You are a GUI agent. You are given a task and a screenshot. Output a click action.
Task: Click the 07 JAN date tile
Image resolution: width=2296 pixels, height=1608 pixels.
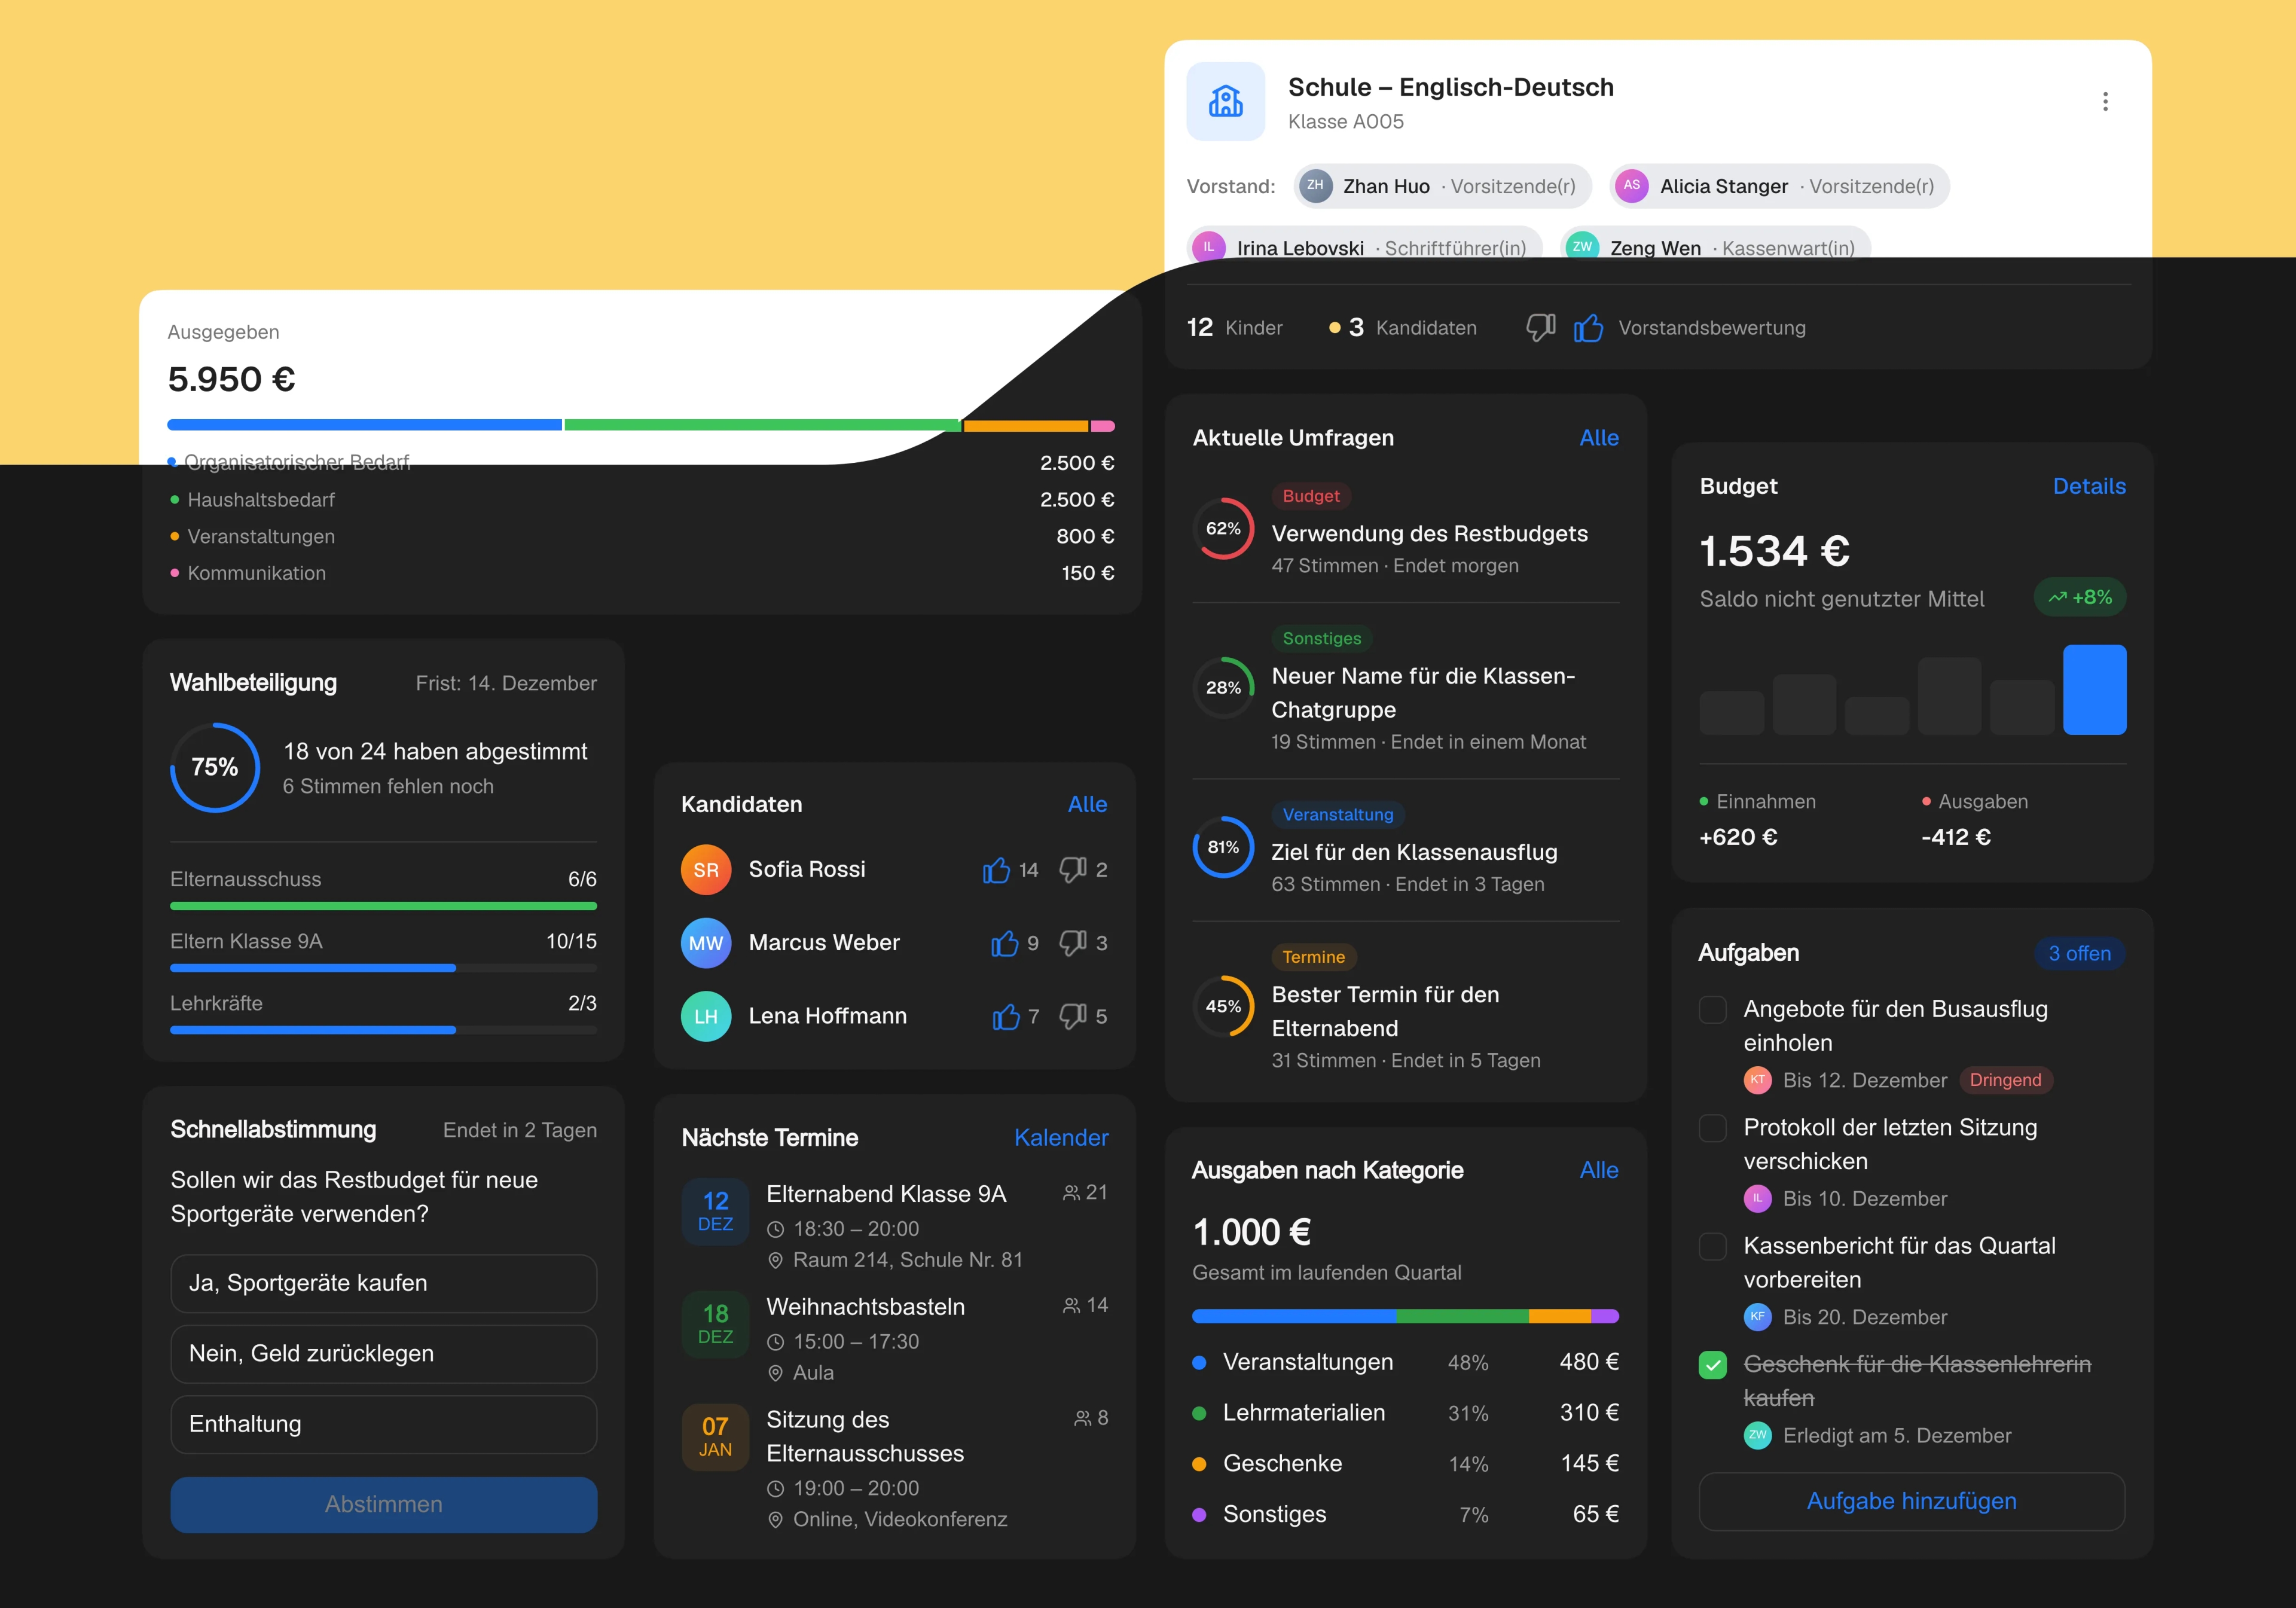click(x=715, y=1437)
